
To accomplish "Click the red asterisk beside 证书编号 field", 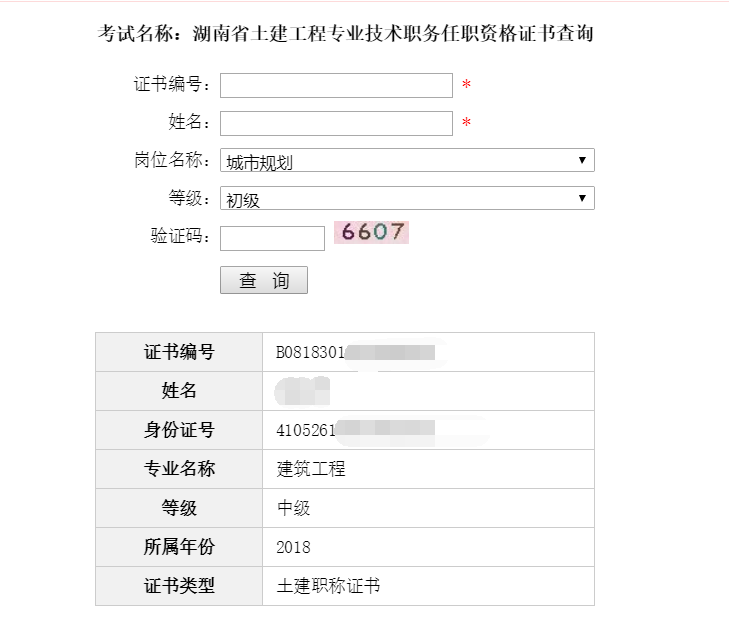I will (x=466, y=87).
